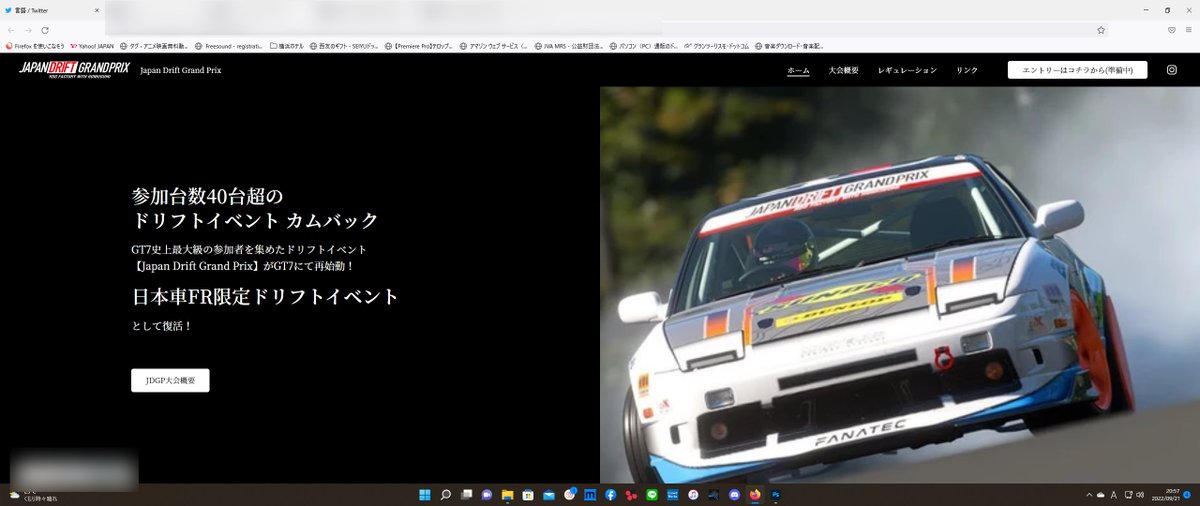Select the ホーム navigation item
Screen dimensions: 1200x506
point(798,70)
